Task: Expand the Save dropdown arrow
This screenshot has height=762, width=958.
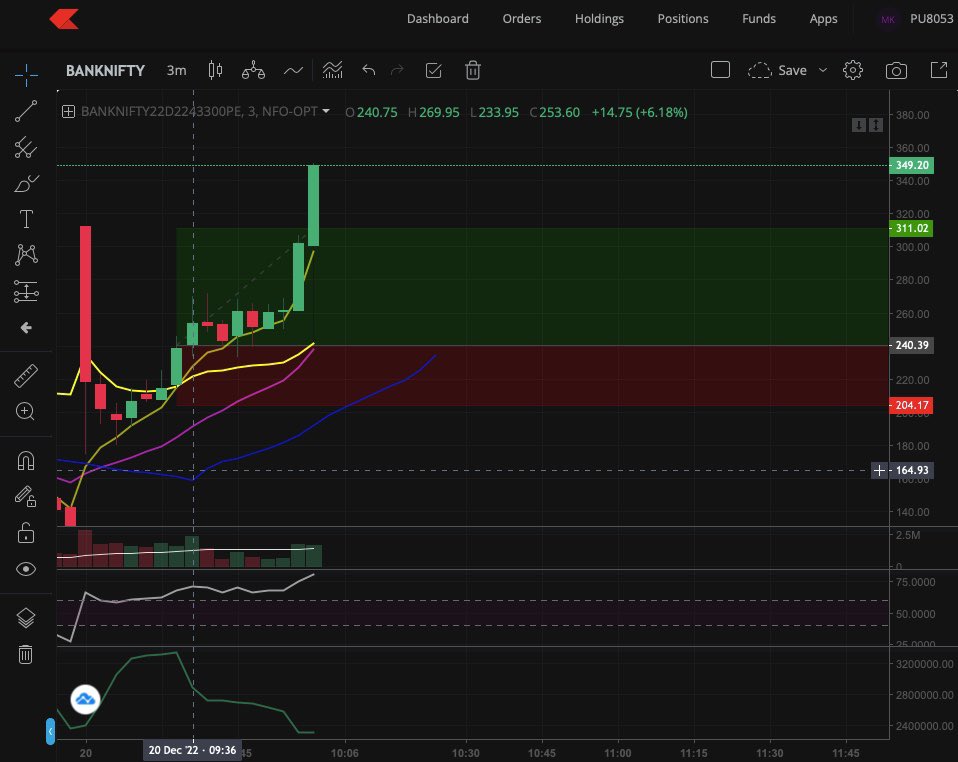Action: tap(823, 70)
